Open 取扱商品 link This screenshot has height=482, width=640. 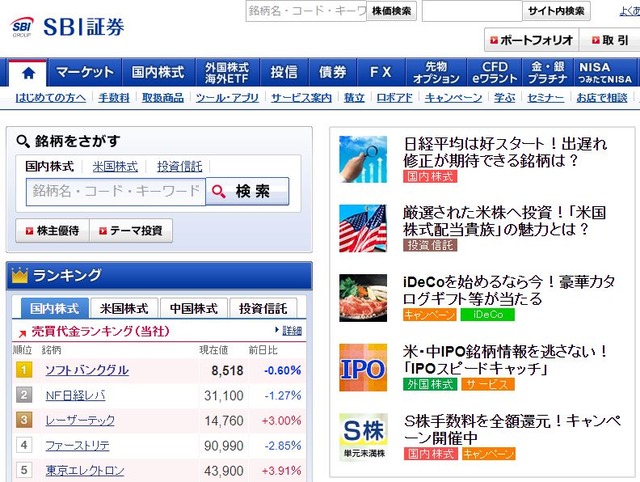(x=162, y=98)
